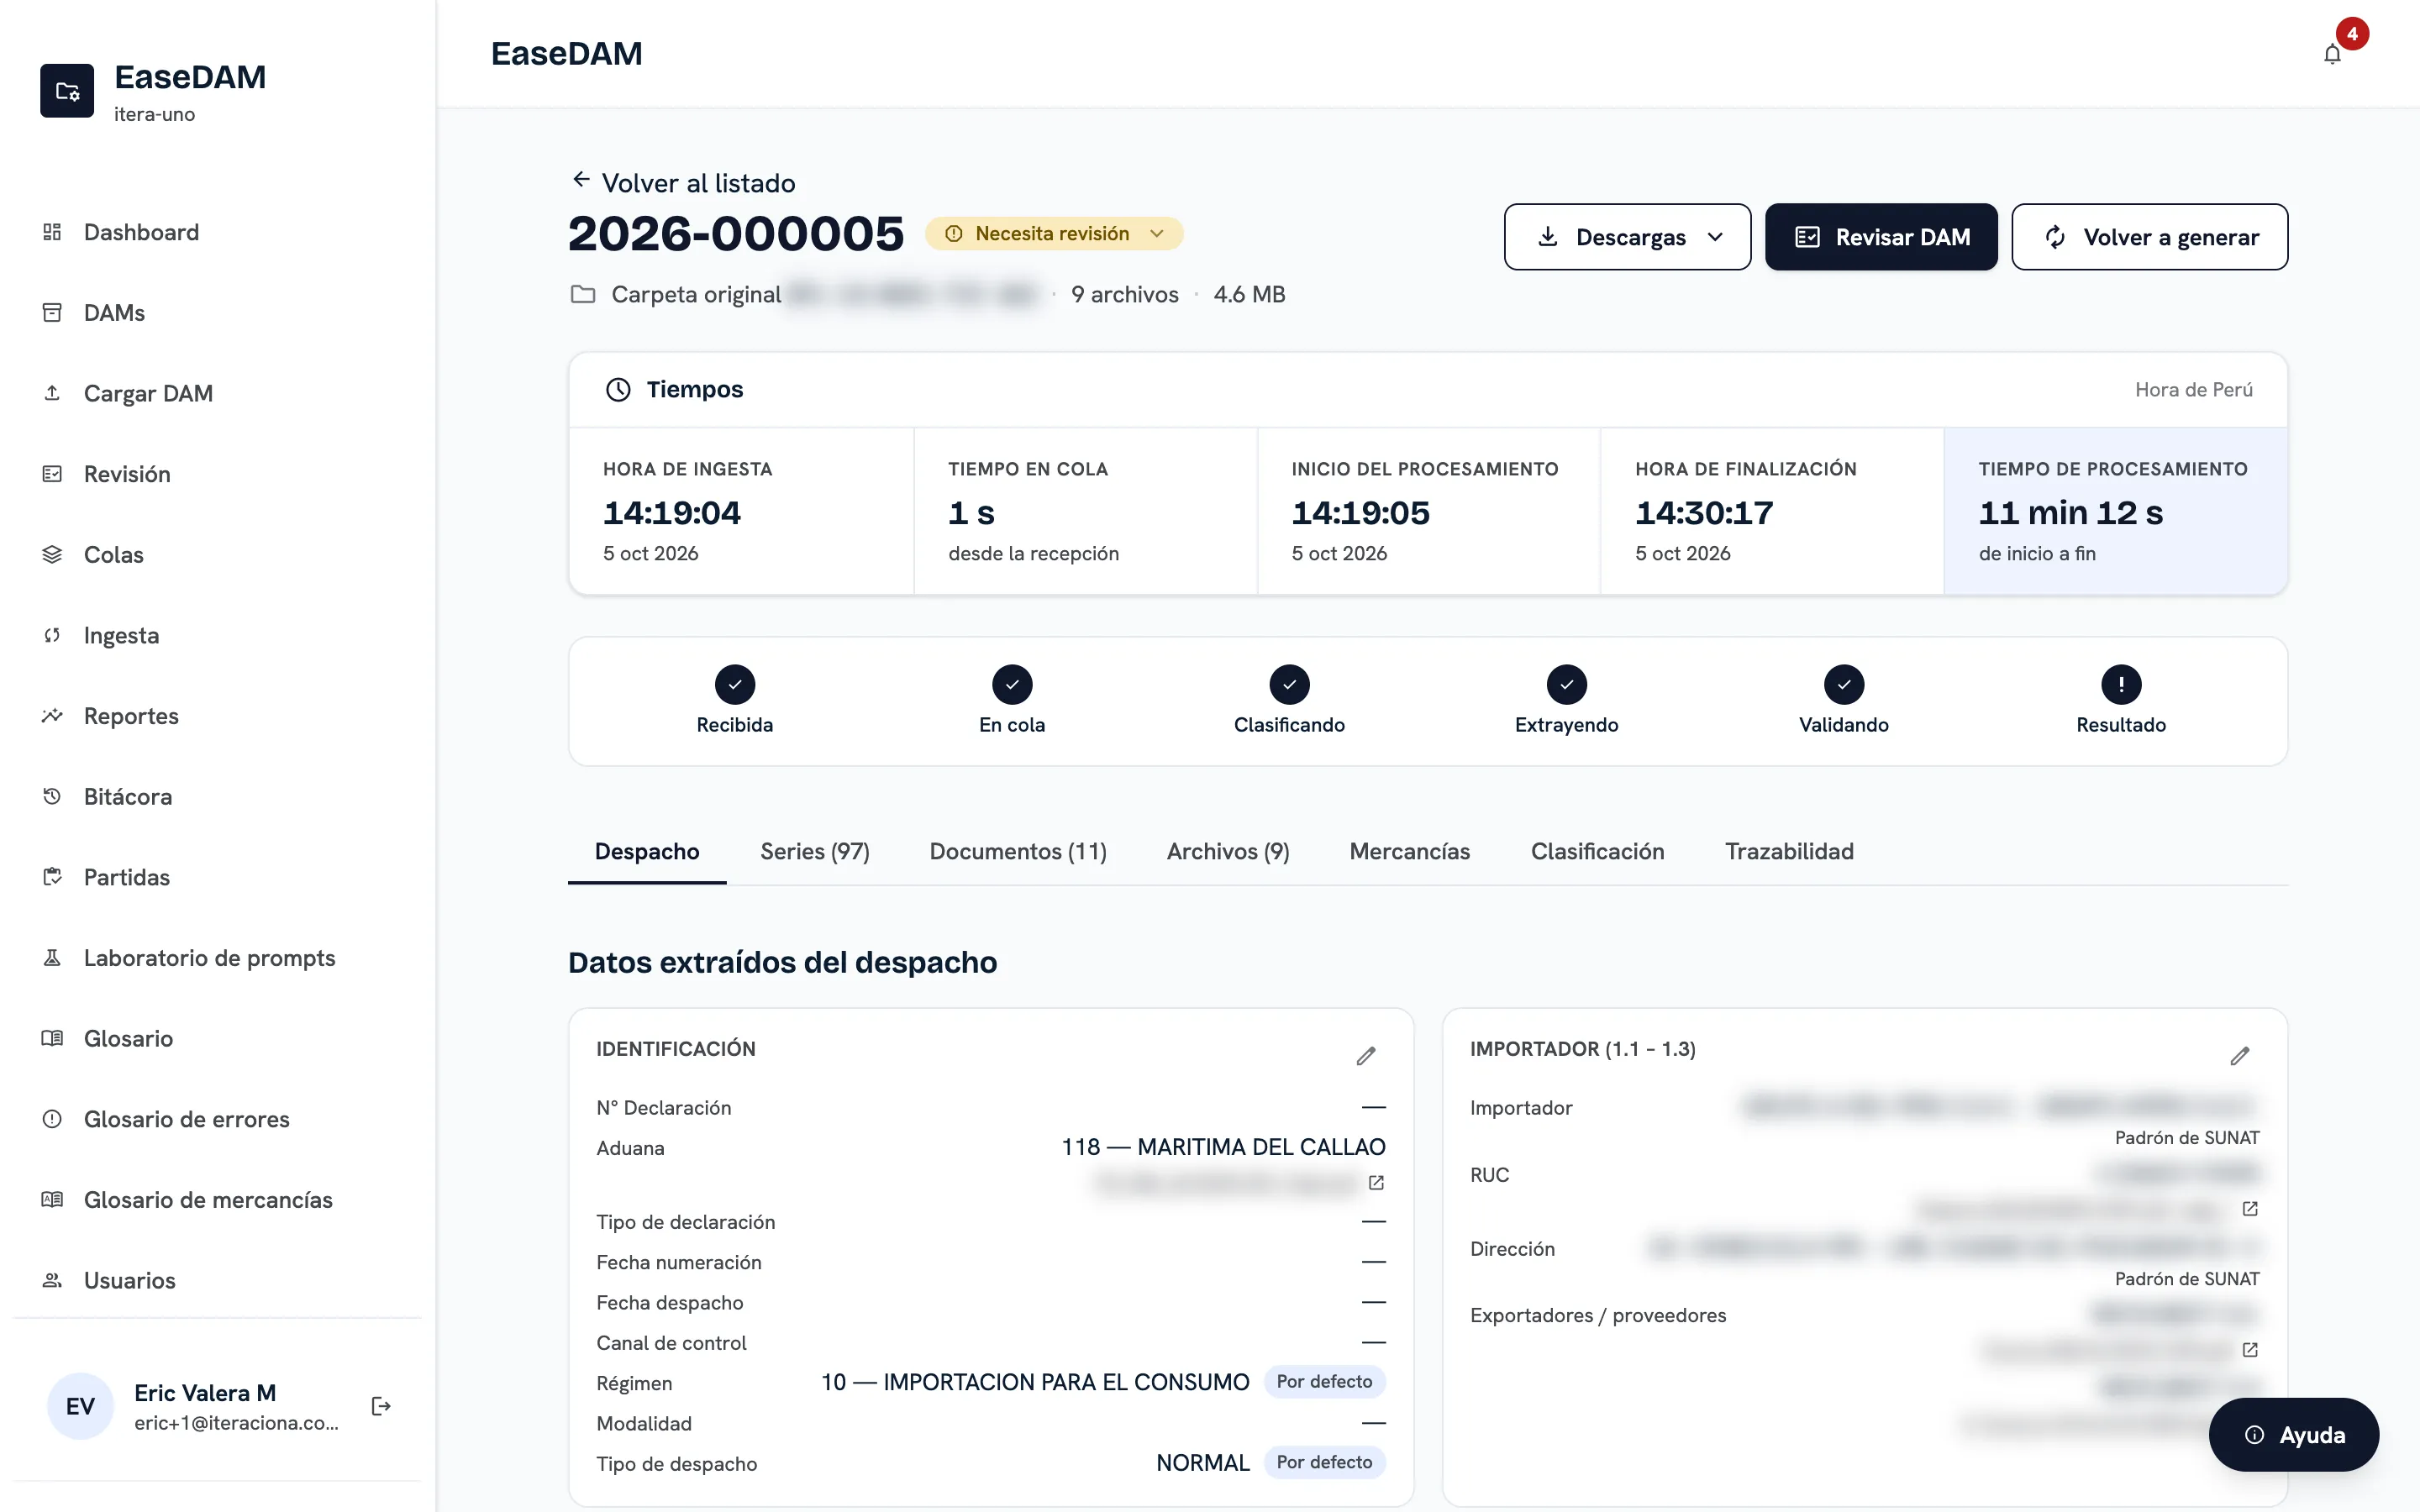
Task: Go back via Volver al listado link
Action: (683, 183)
